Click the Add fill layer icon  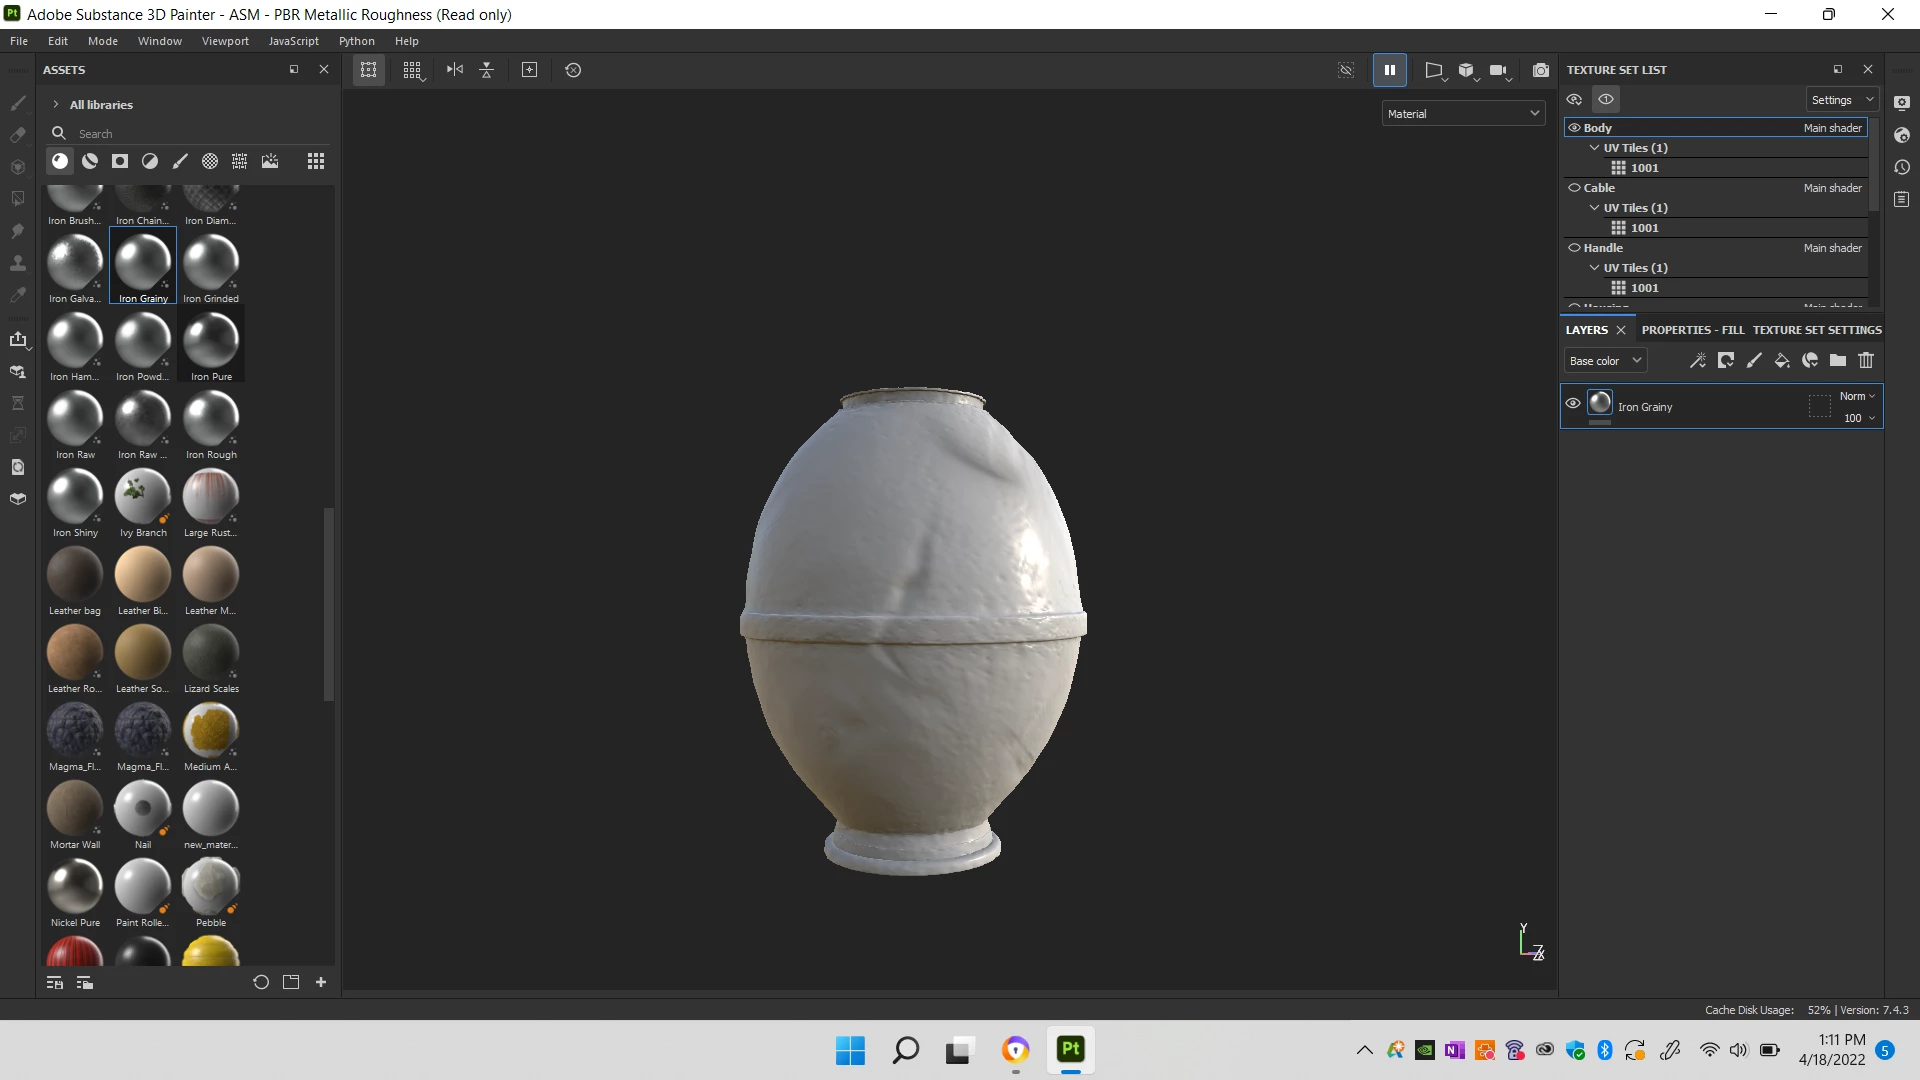coord(1782,361)
